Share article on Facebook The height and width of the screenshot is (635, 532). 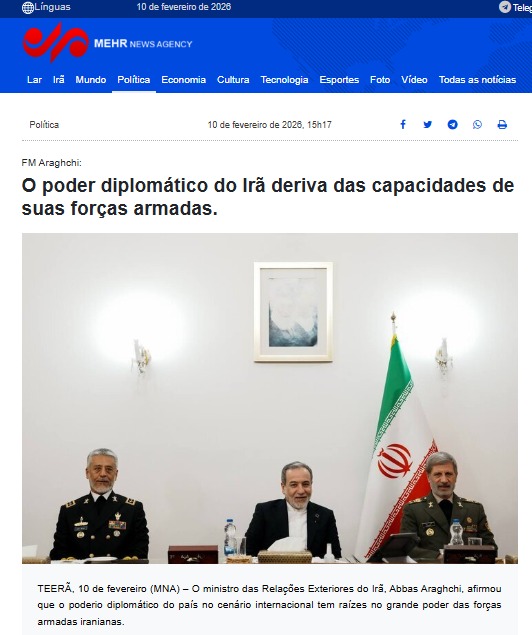[403, 124]
